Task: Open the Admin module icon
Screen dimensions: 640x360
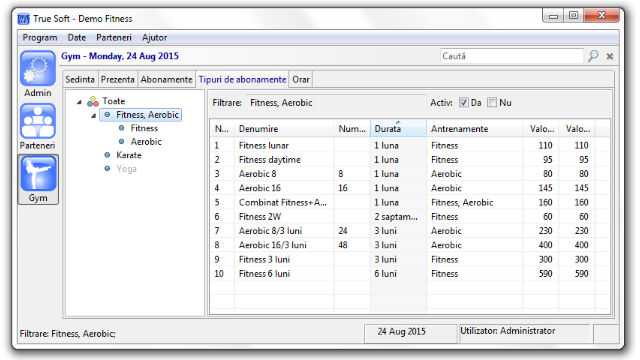Action: click(x=38, y=68)
